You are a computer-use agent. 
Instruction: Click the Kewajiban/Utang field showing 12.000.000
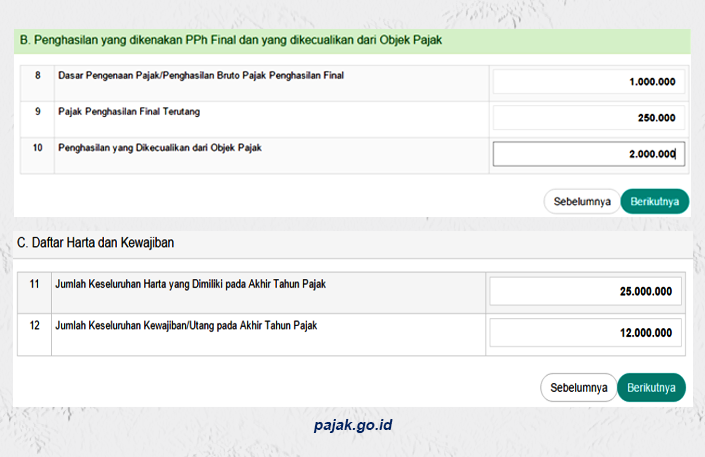point(586,332)
